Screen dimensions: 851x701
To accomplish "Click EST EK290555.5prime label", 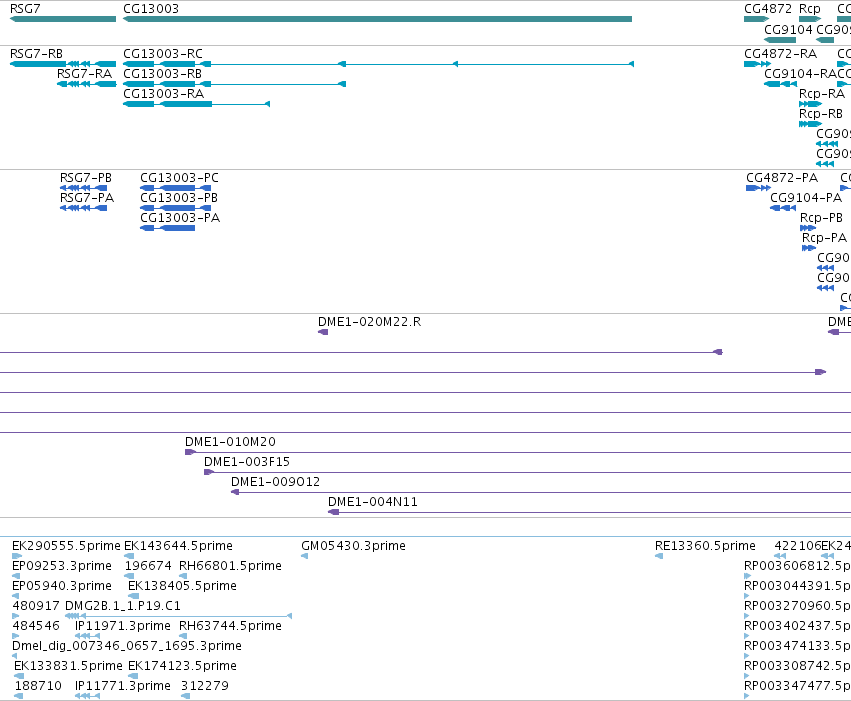I will 66,546.
